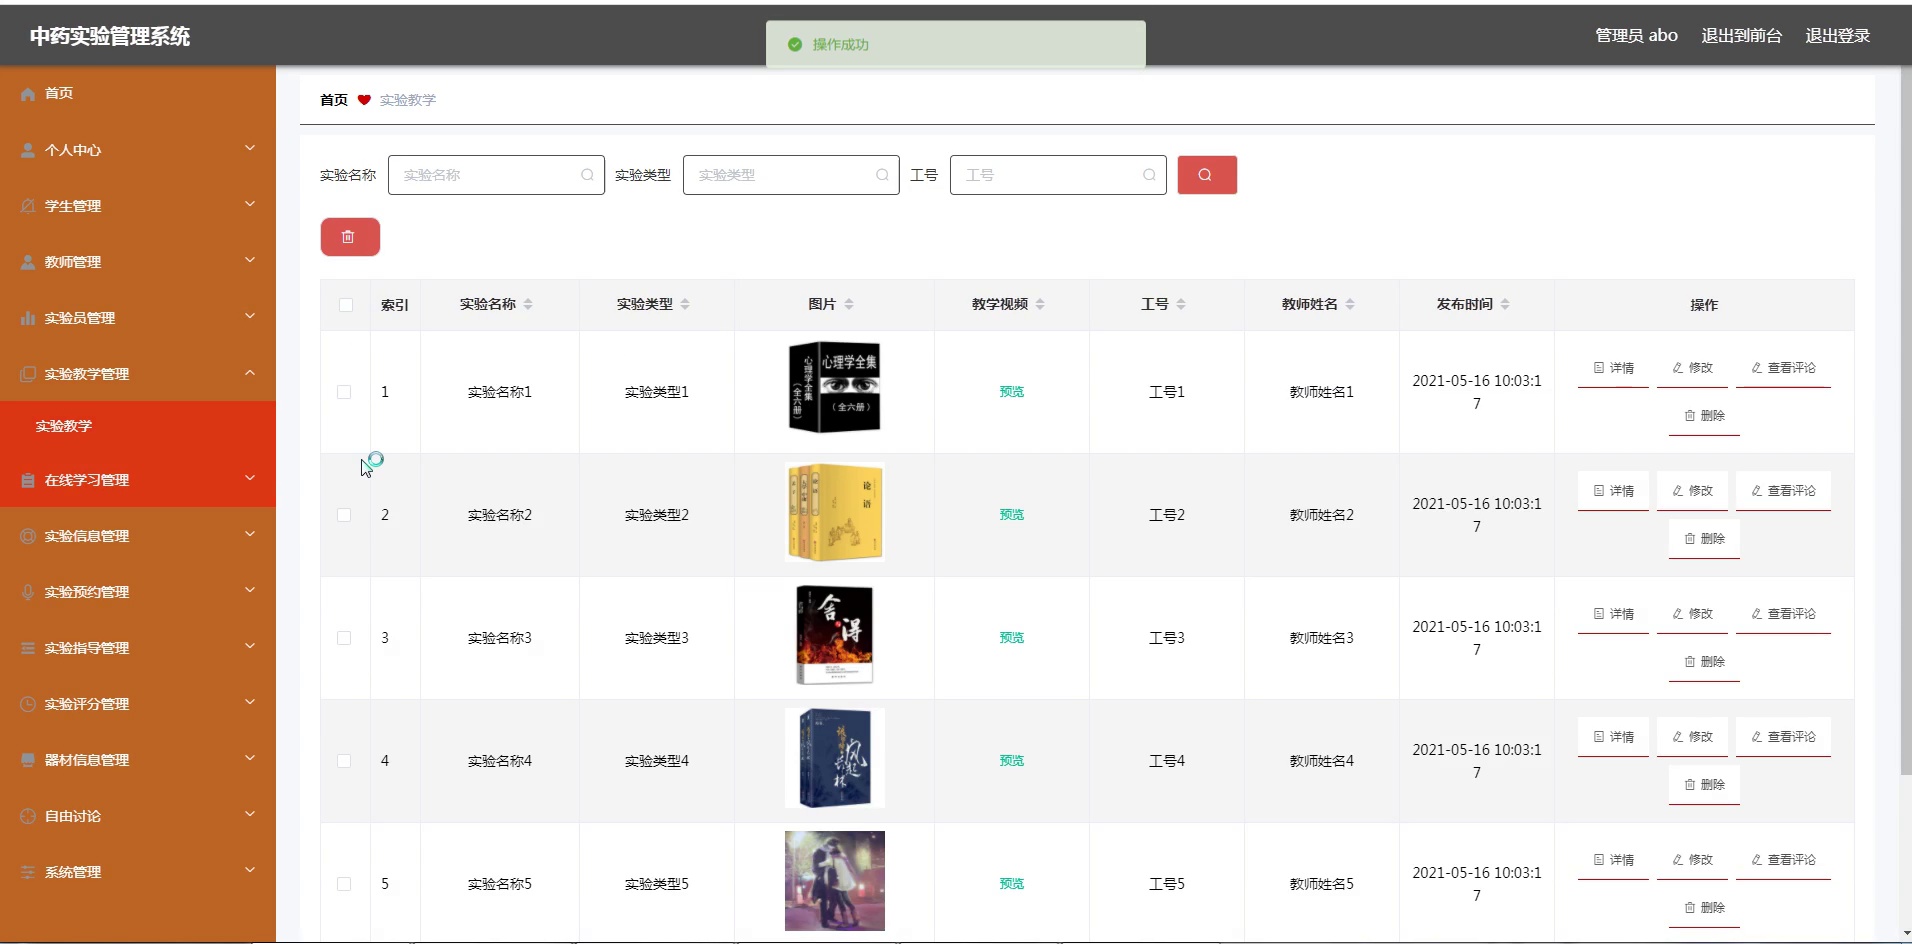Image resolution: width=1912 pixels, height=944 pixels.
Task: Click the 实验员管理 bar chart icon
Action: 28,318
